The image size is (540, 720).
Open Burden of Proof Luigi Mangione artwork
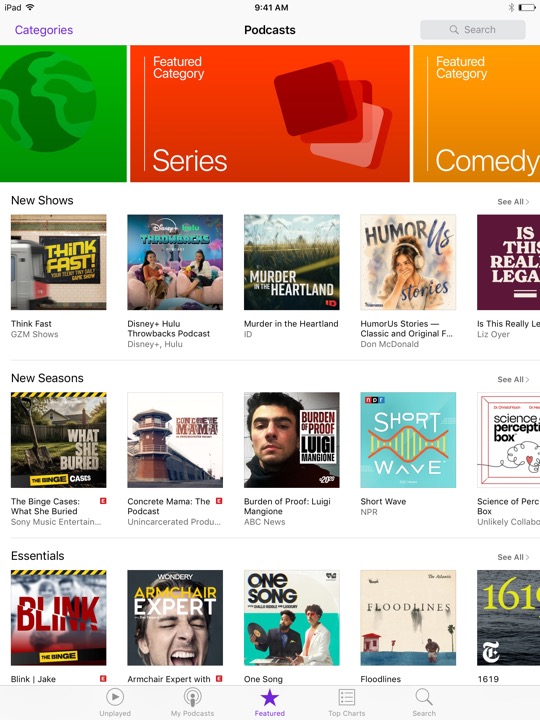pyautogui.click(x=292, y=440)
